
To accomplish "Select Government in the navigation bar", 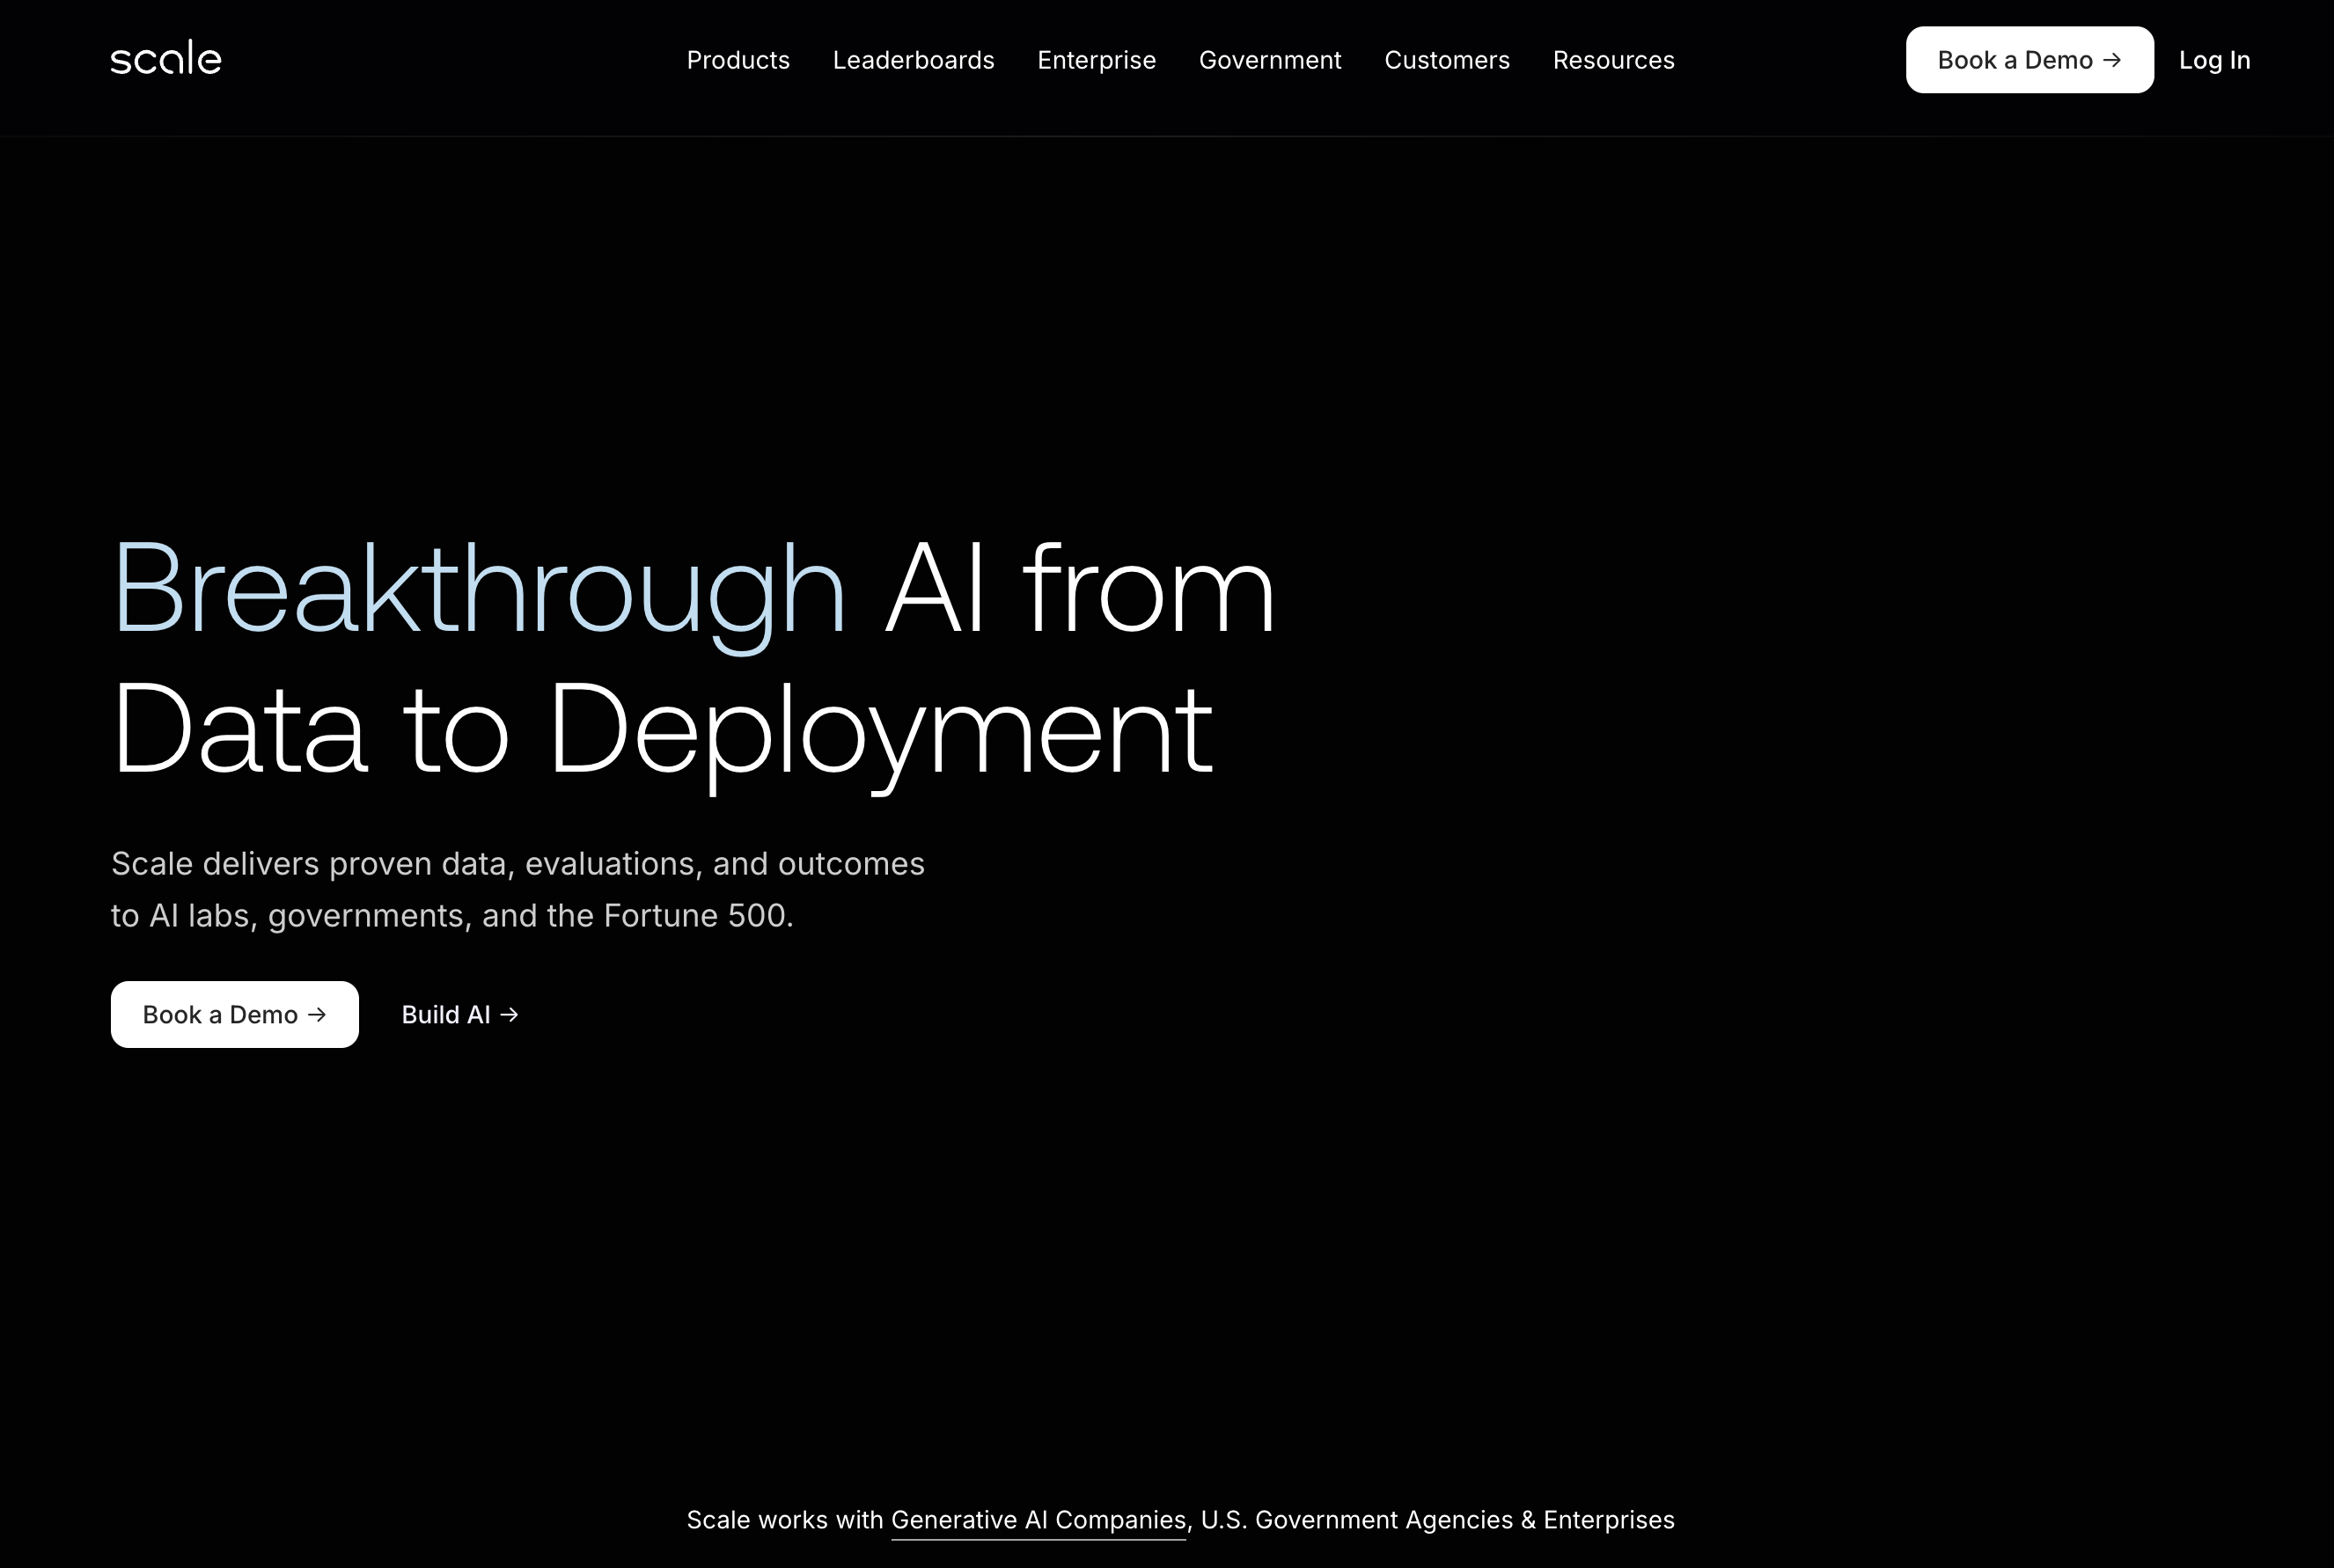I will (x=1270, y=60).
